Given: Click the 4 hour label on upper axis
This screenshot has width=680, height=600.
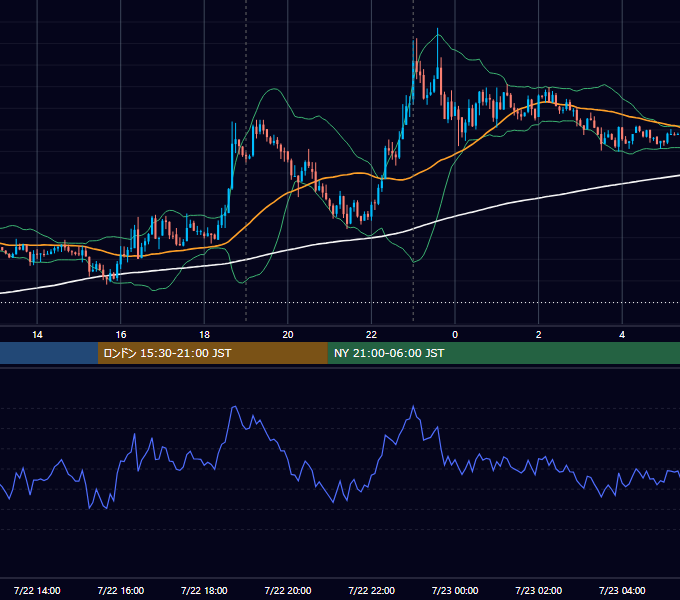Looking at the screenshot, I should [622, 335].
